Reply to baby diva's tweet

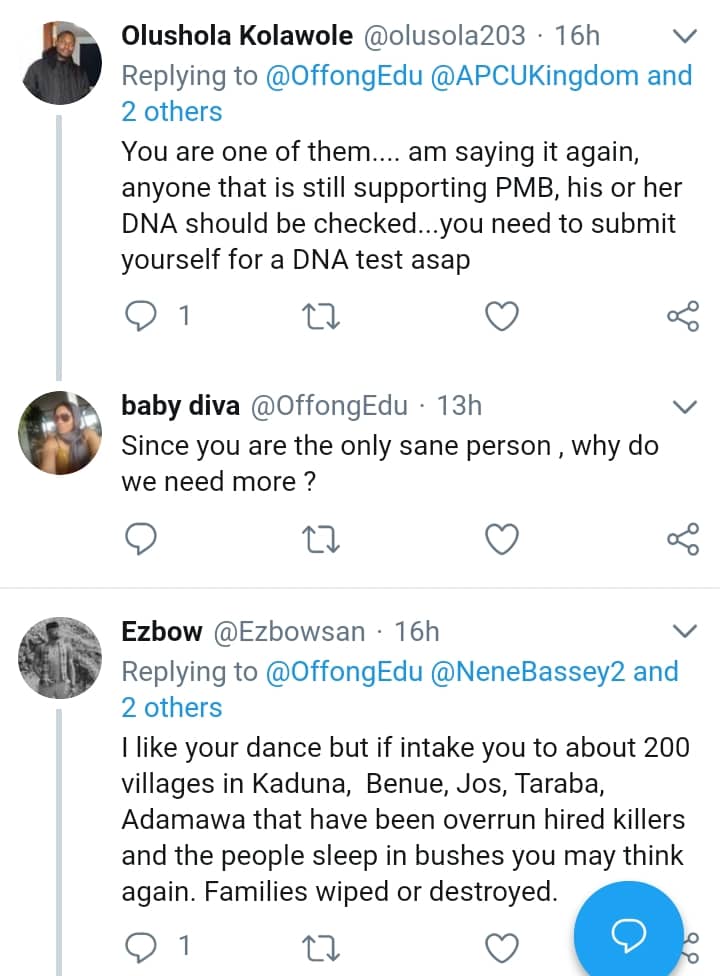pos(142,540)
